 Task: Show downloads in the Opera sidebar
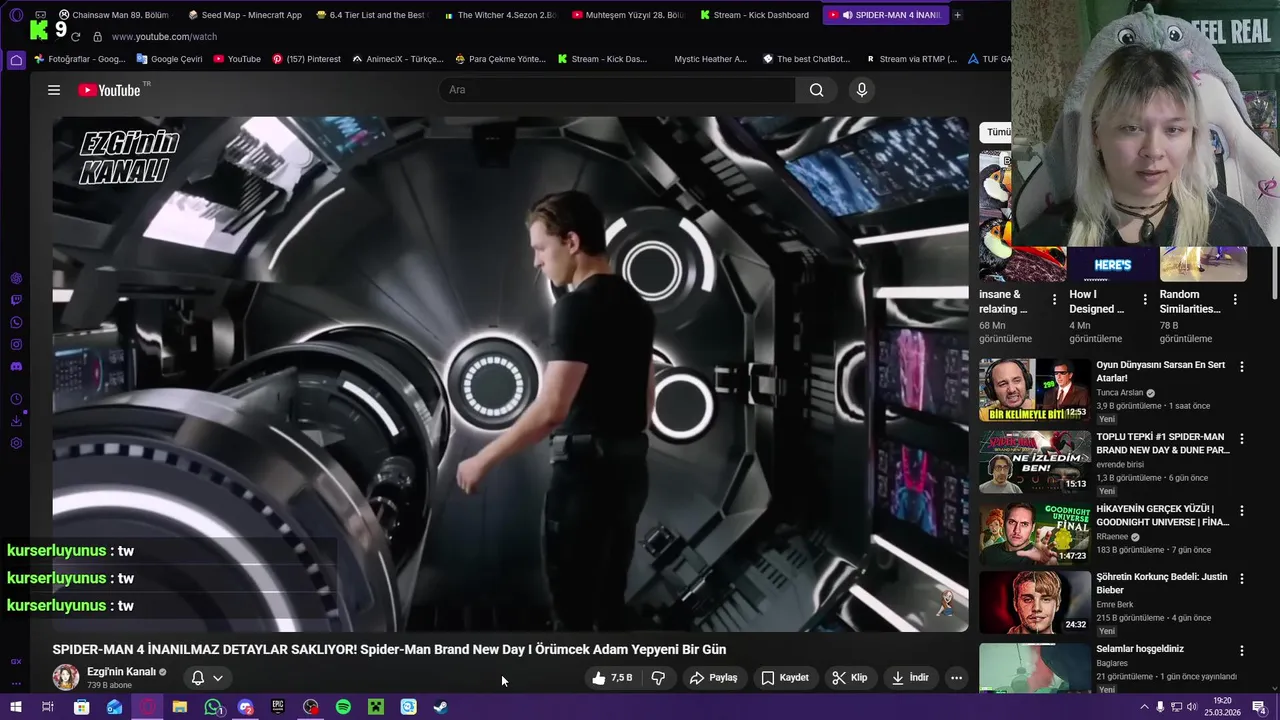pyautogui.click(x=16, y=421)
